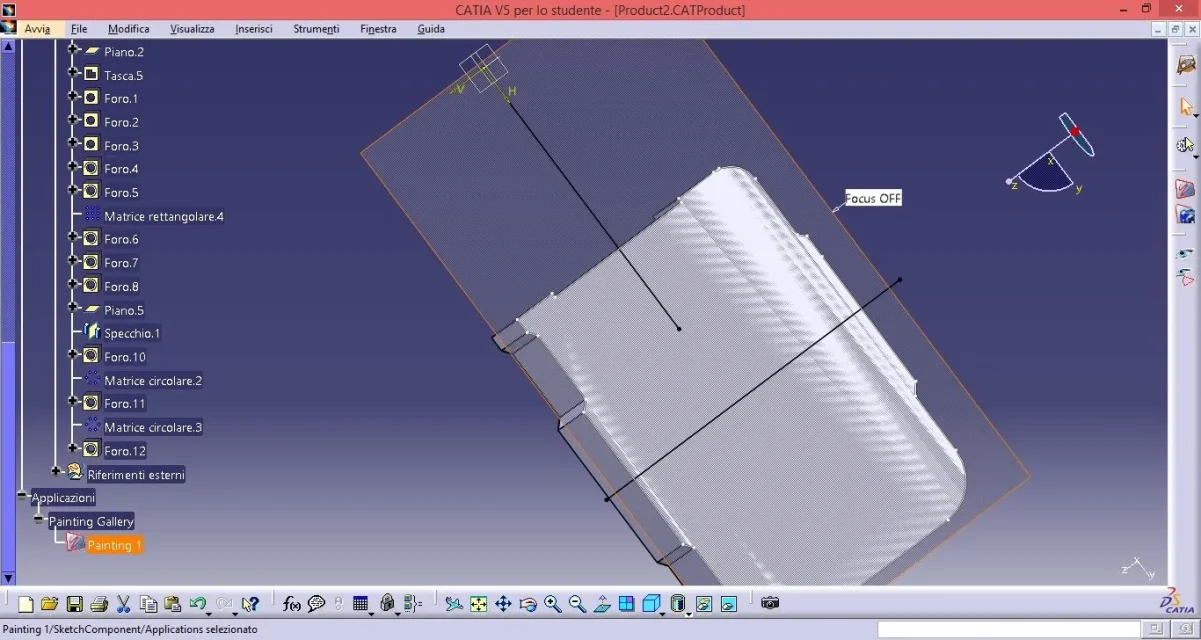This screenshot has width=1201, height=640.
Task: Click the Zoom In magnifier
Action: tap(553, 604)
